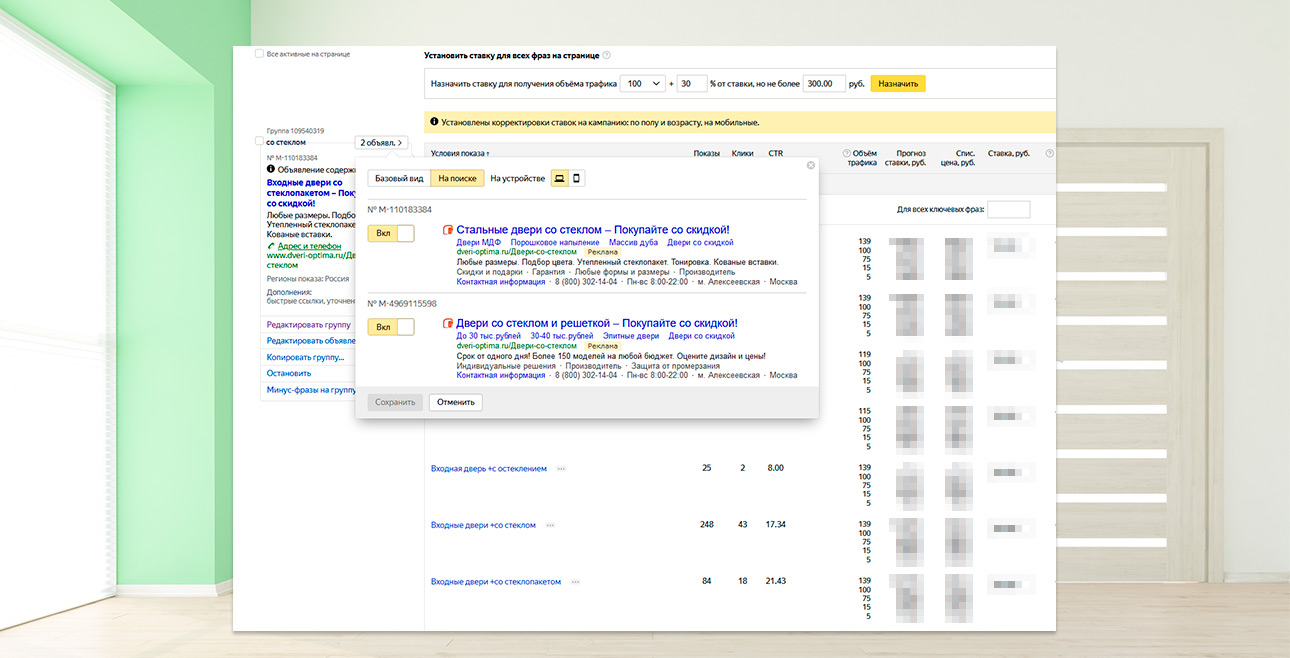The width and height of the screenshot is (1290, 658).
Task: Toggle off ad № M-4969115598 switch
Action: point(390,327)
